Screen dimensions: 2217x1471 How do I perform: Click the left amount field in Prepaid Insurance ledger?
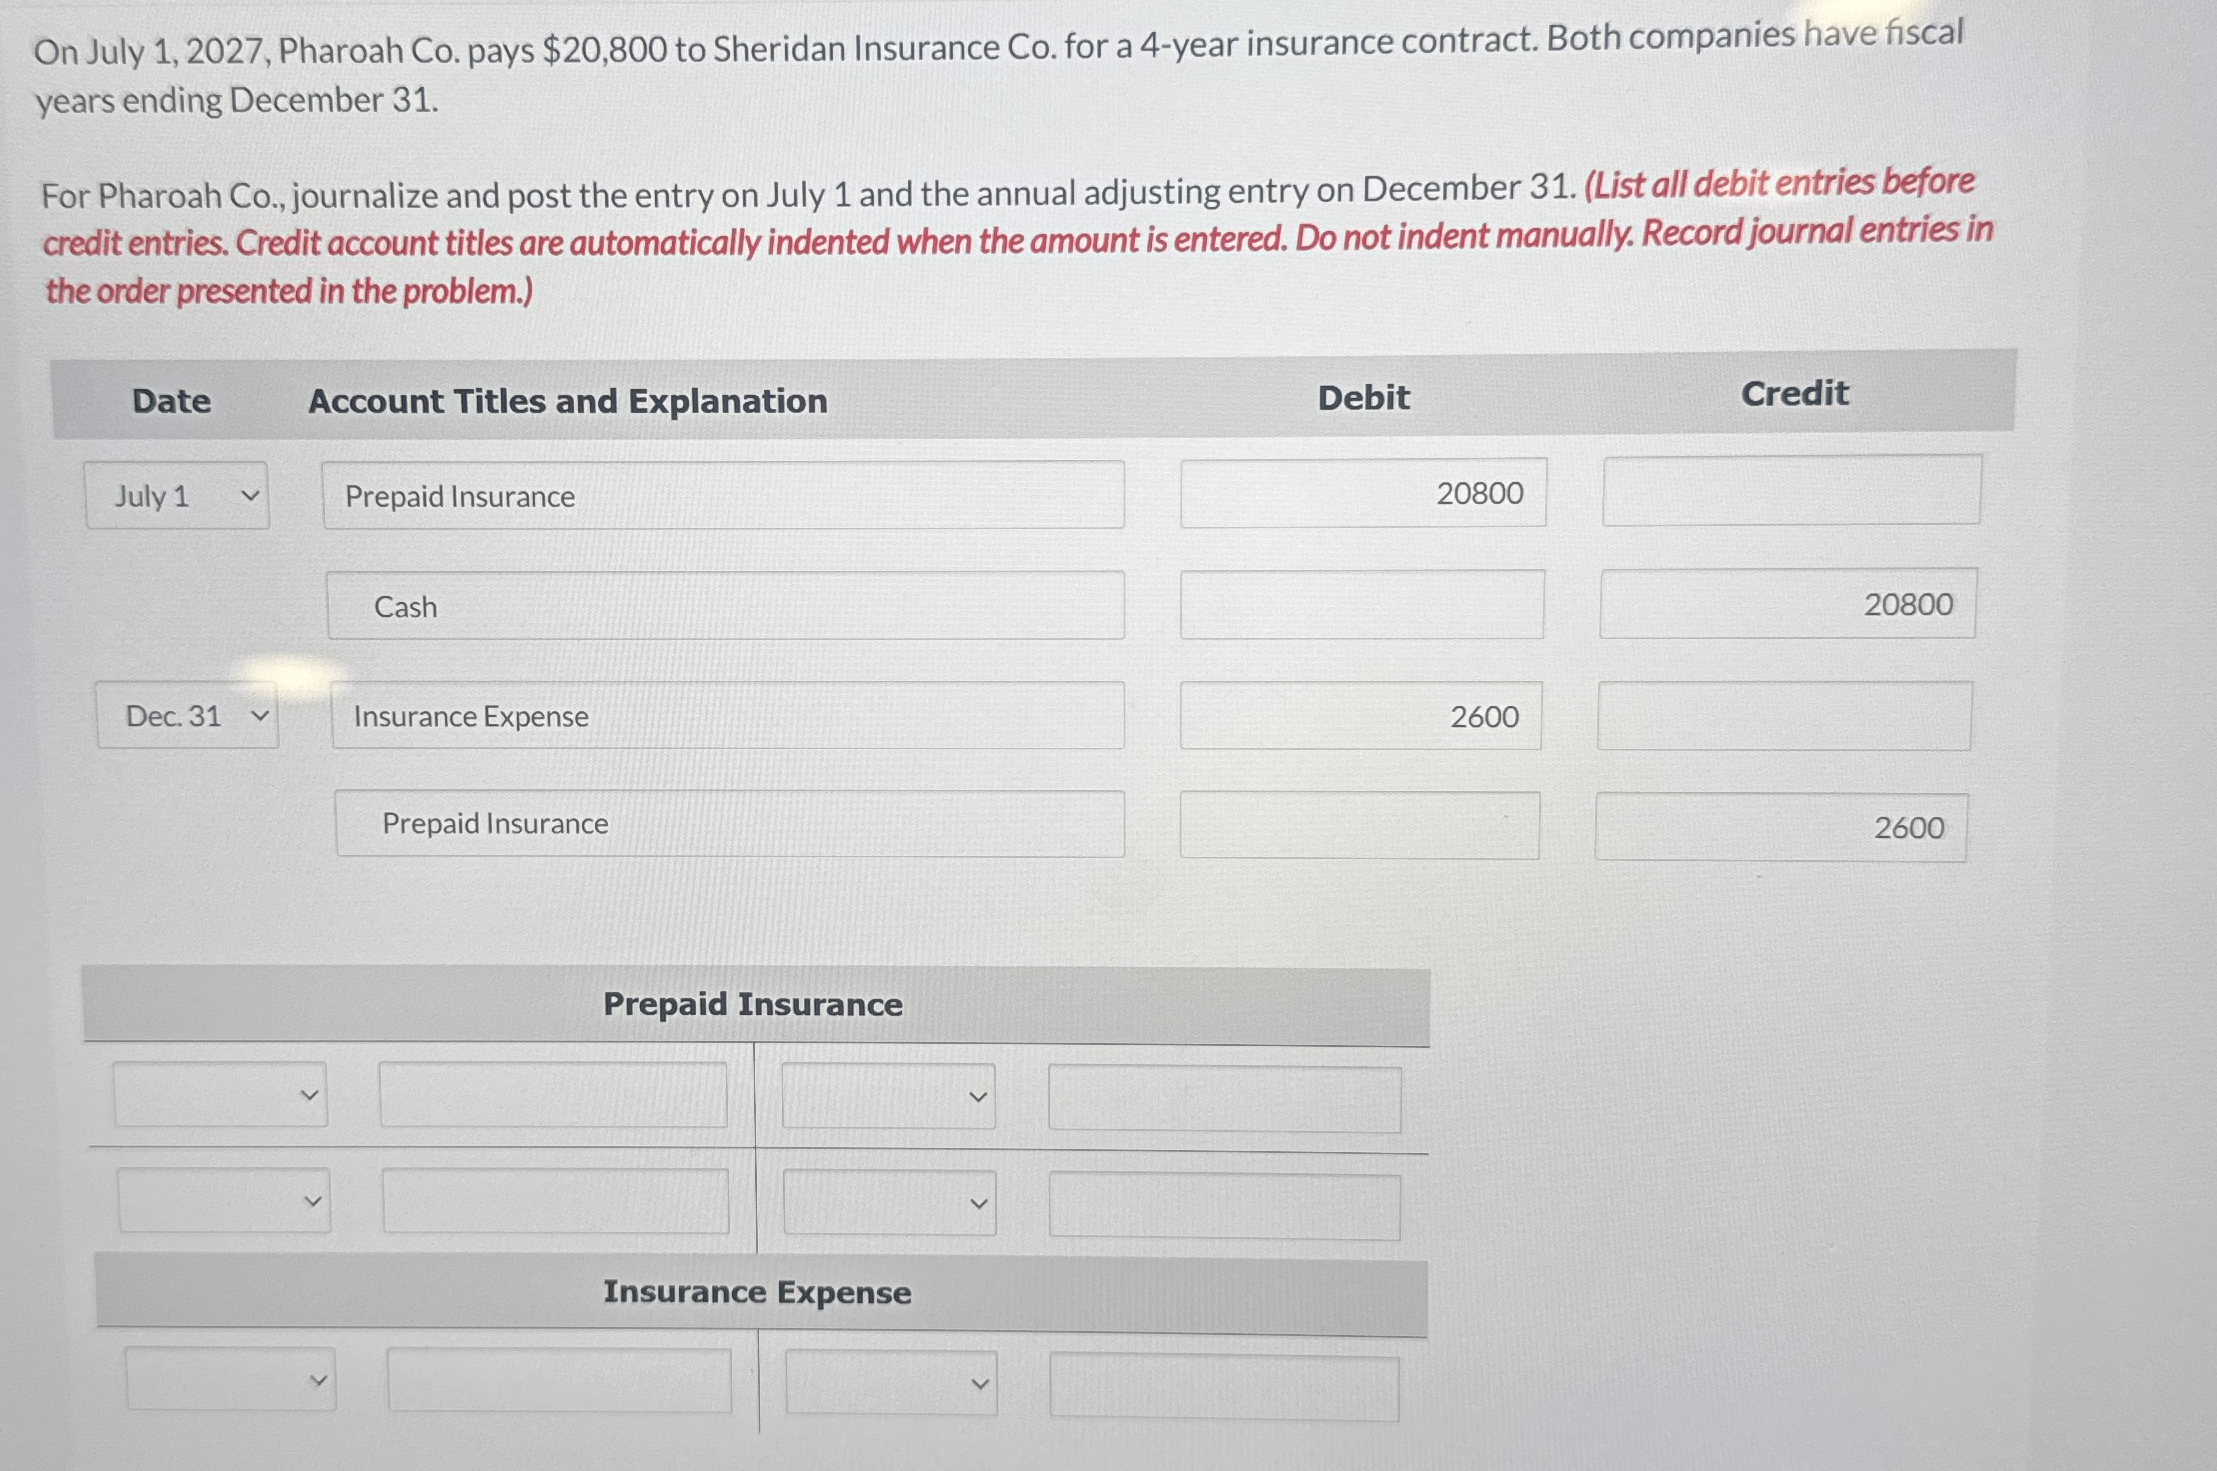[552, 1096]
